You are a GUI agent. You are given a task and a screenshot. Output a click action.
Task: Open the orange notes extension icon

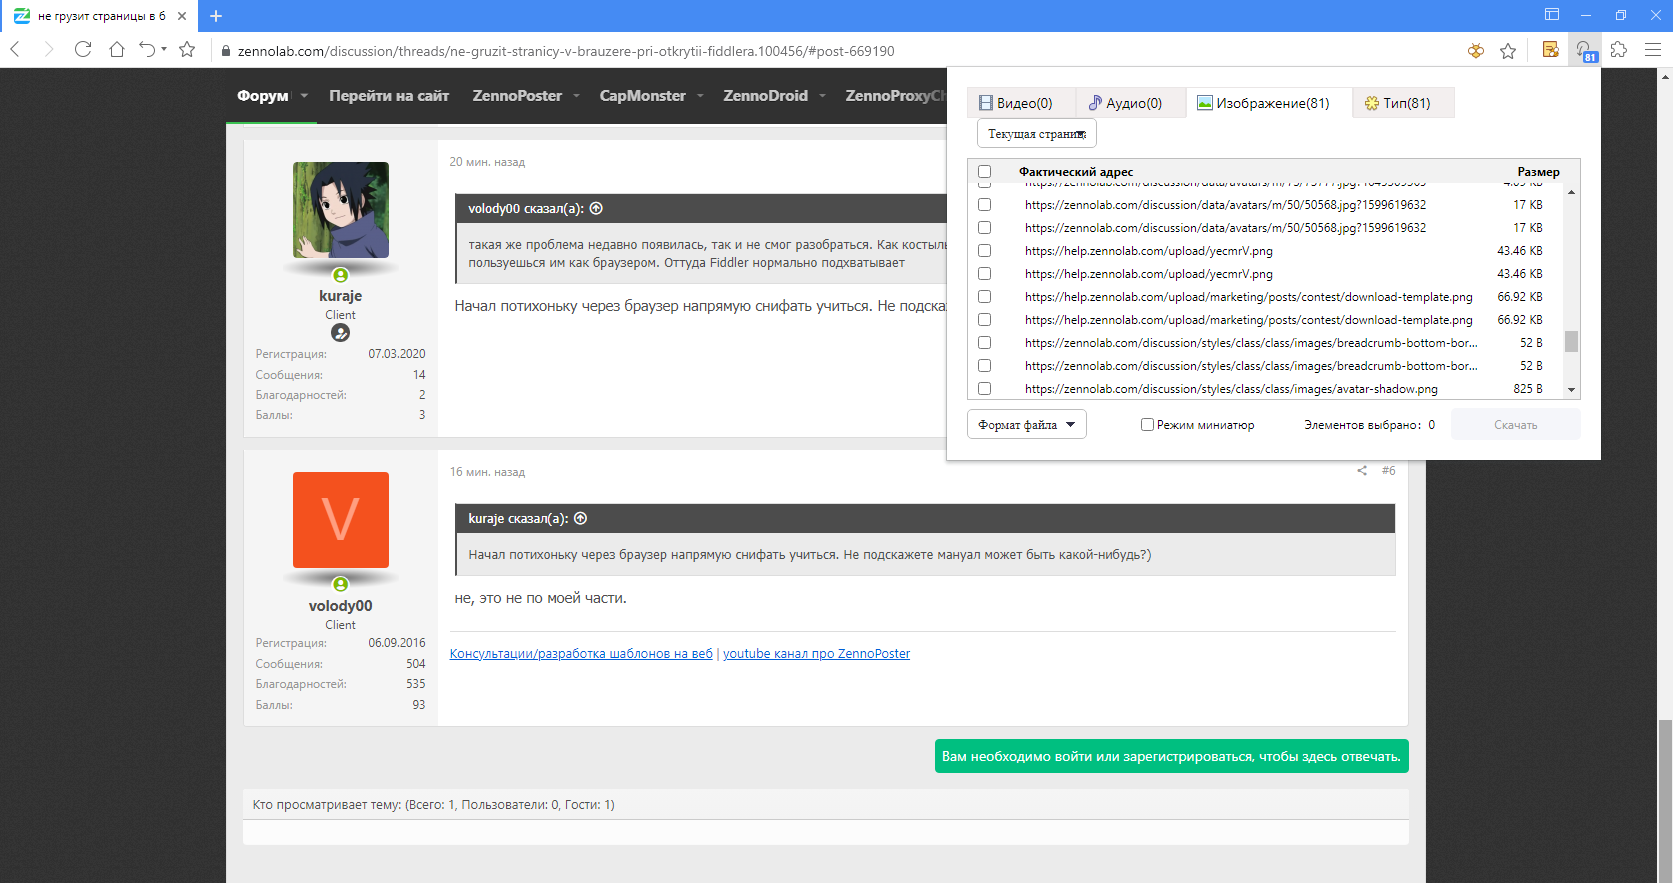coord(1551,49)
